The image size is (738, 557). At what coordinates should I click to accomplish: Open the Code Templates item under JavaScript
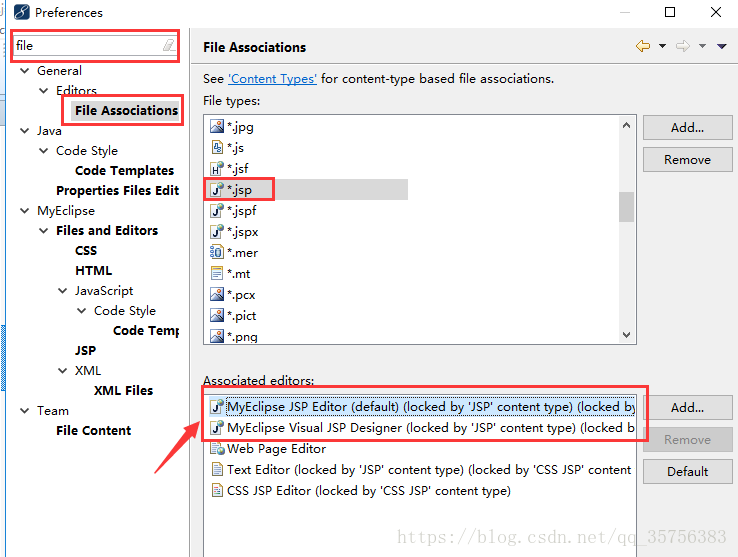[x=146, y=331]
